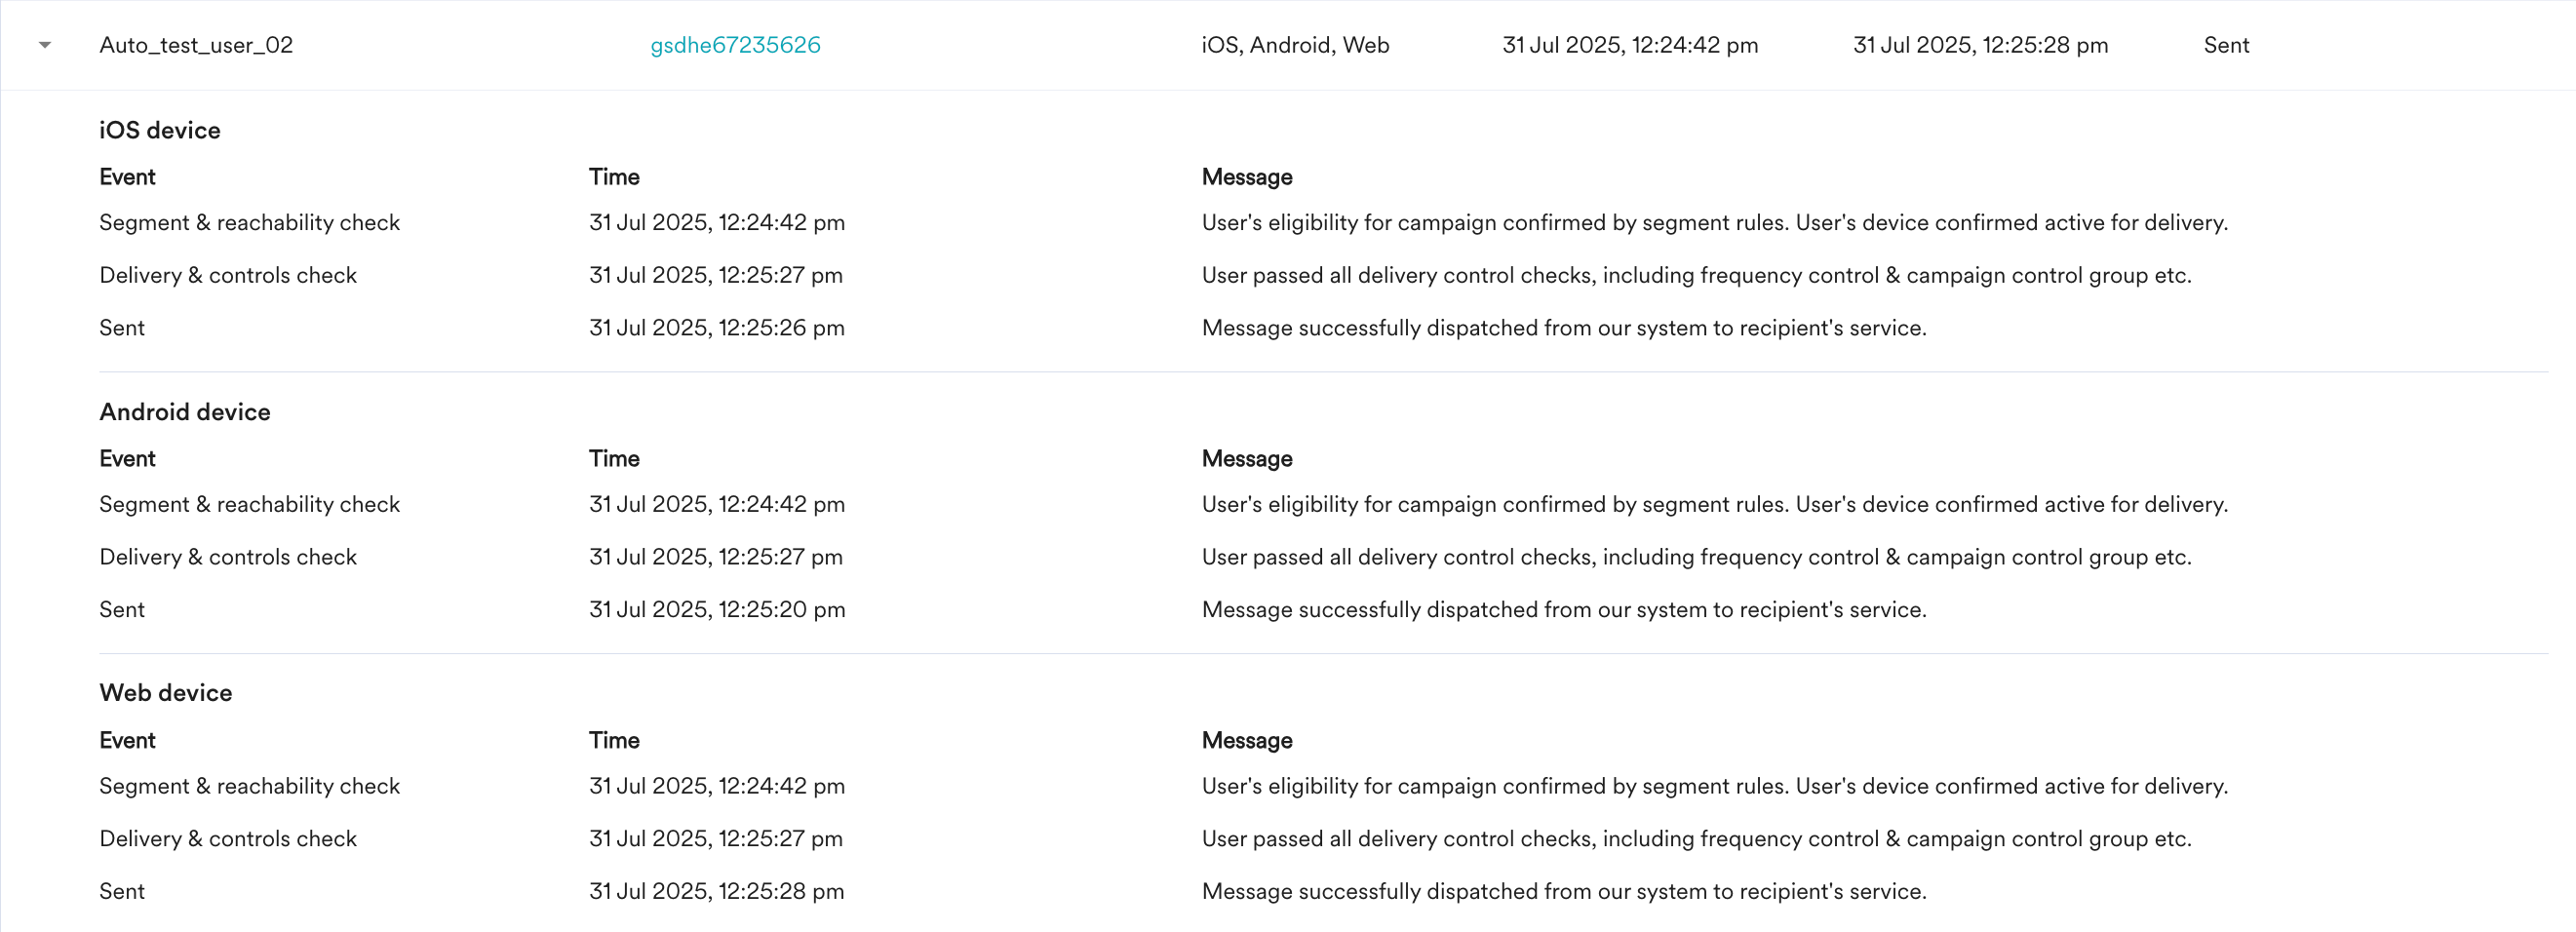The height and width of the screenshot is (932, 2576).
Task: Click the iOS, Android, Web platforms cell
Action: coord(1295,45)
